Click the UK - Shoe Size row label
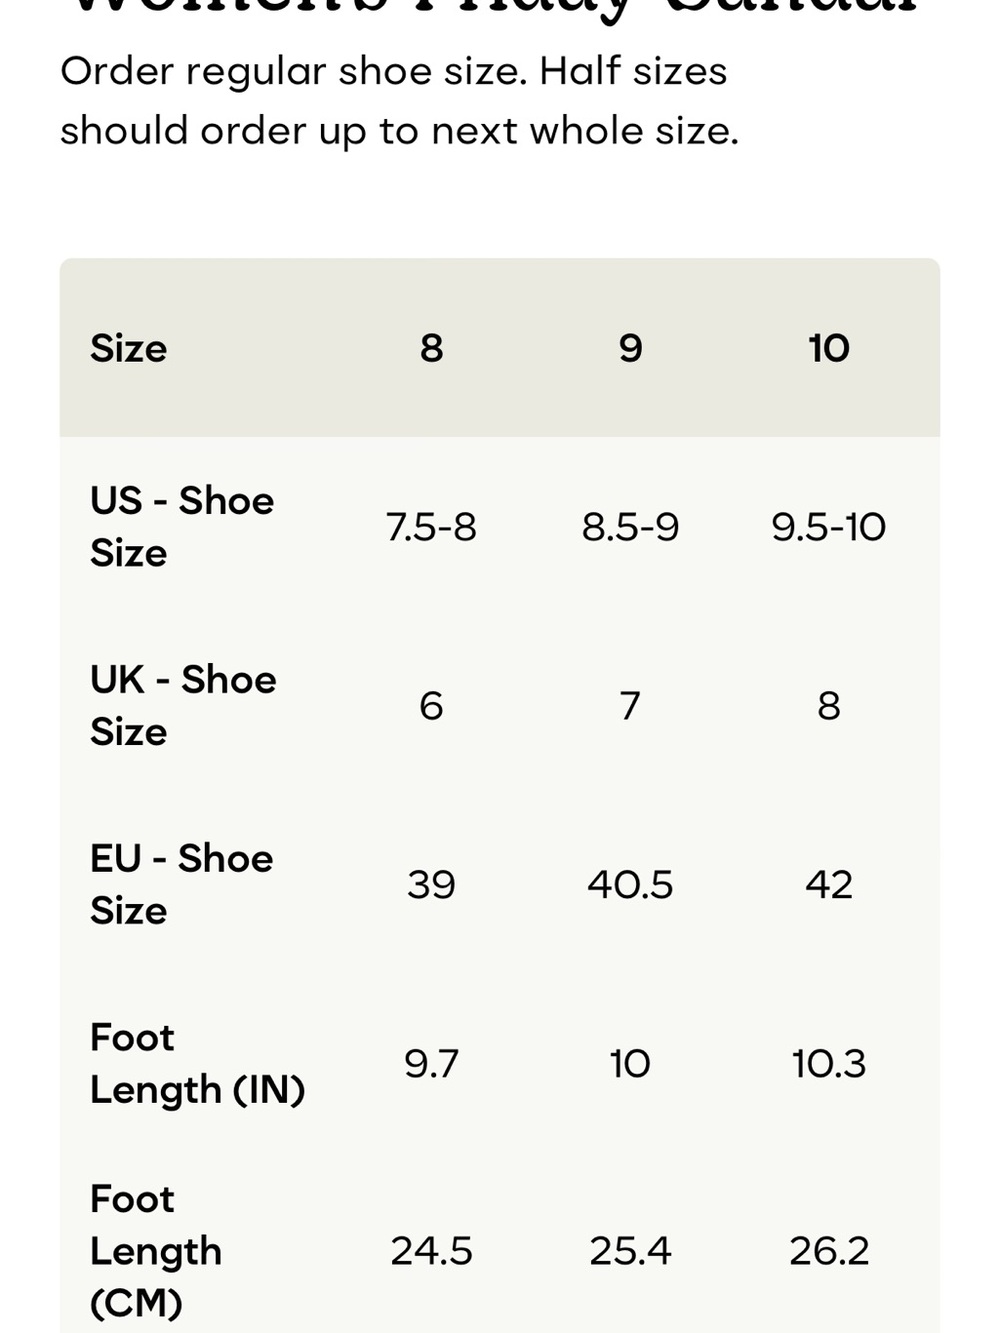Viewport: 1000px width, 1333px height. [183, 705]
